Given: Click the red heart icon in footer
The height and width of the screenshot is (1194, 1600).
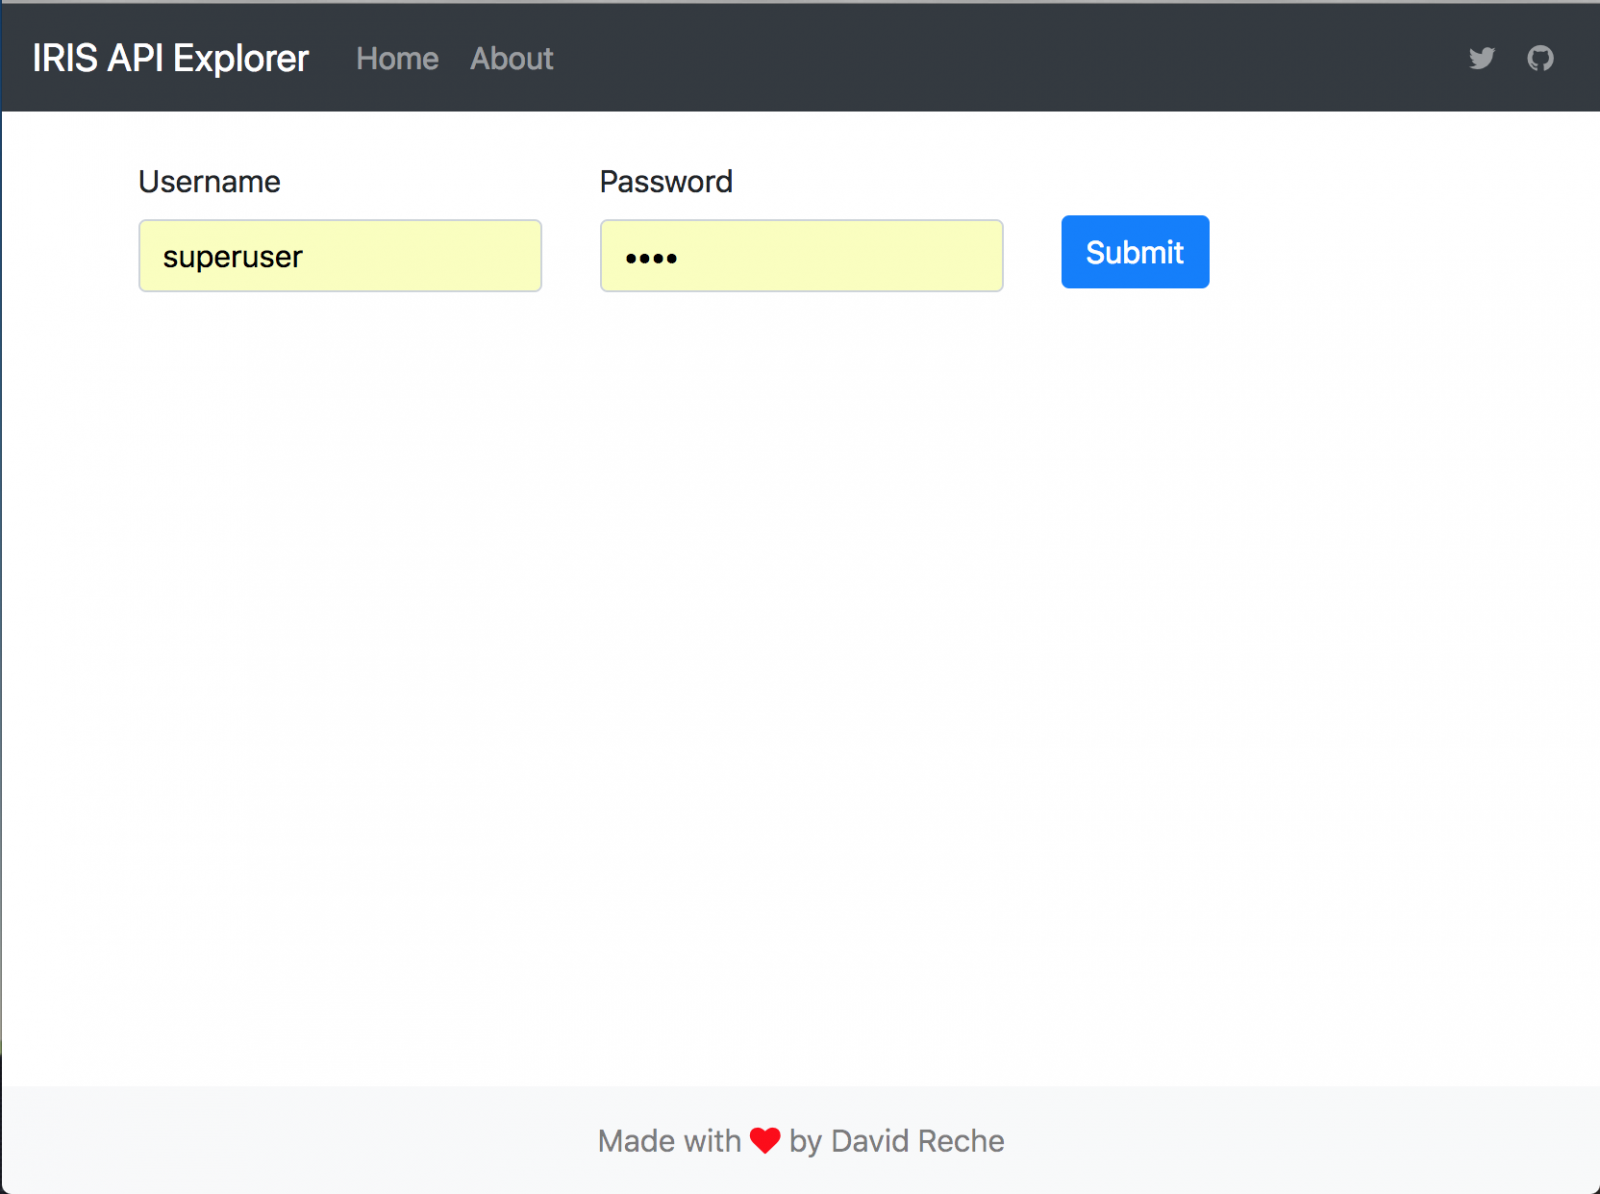Looking at the screenshot, I should pos(765,1140).
